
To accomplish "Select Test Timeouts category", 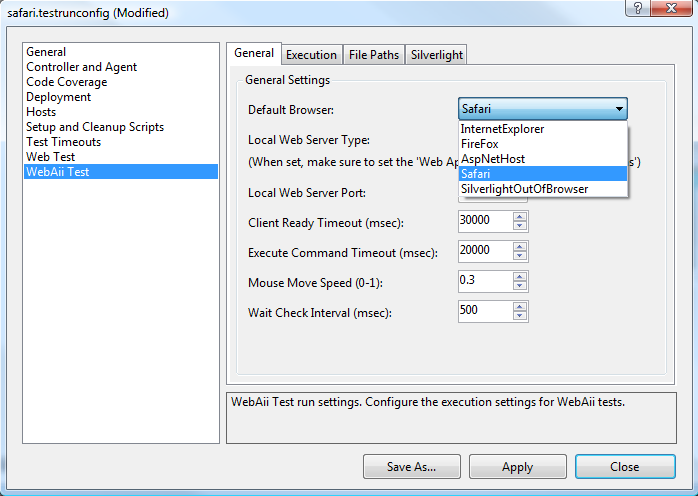I will [63, 142].
